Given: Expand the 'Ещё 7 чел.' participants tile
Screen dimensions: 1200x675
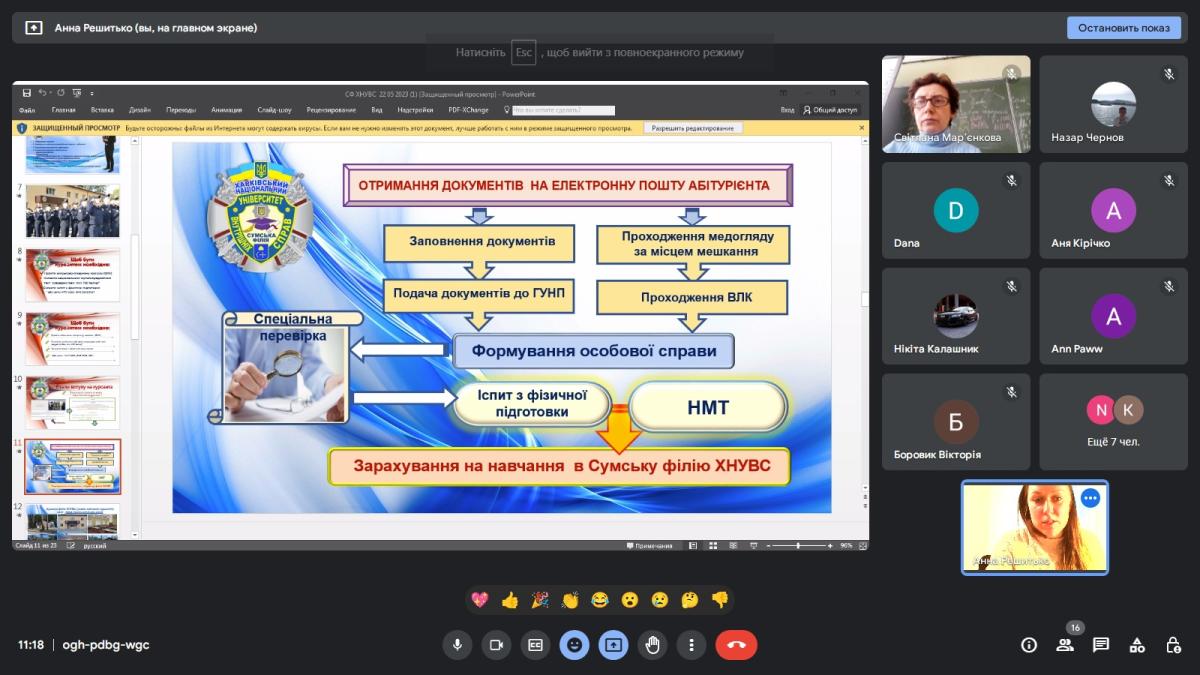Looking at the screenshot, I should [1113, 421].
